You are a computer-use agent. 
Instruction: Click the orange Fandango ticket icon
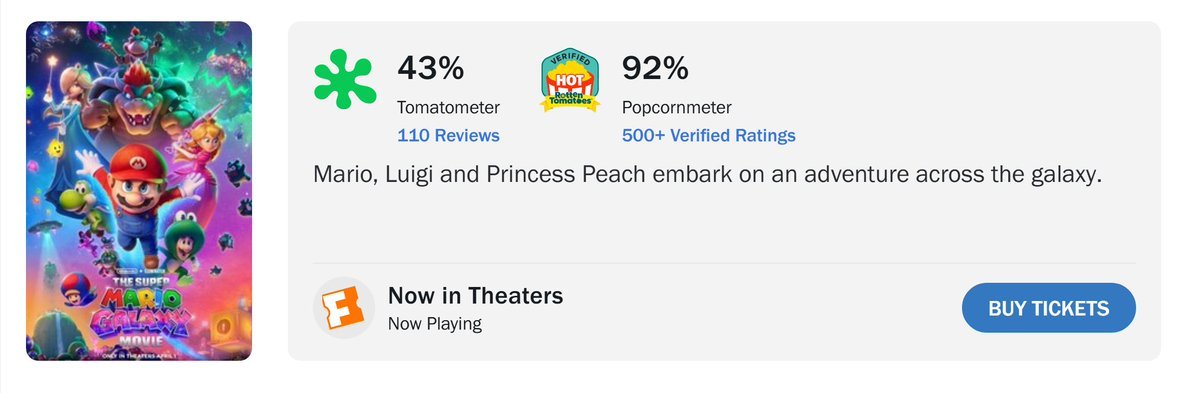pos(344,307)
